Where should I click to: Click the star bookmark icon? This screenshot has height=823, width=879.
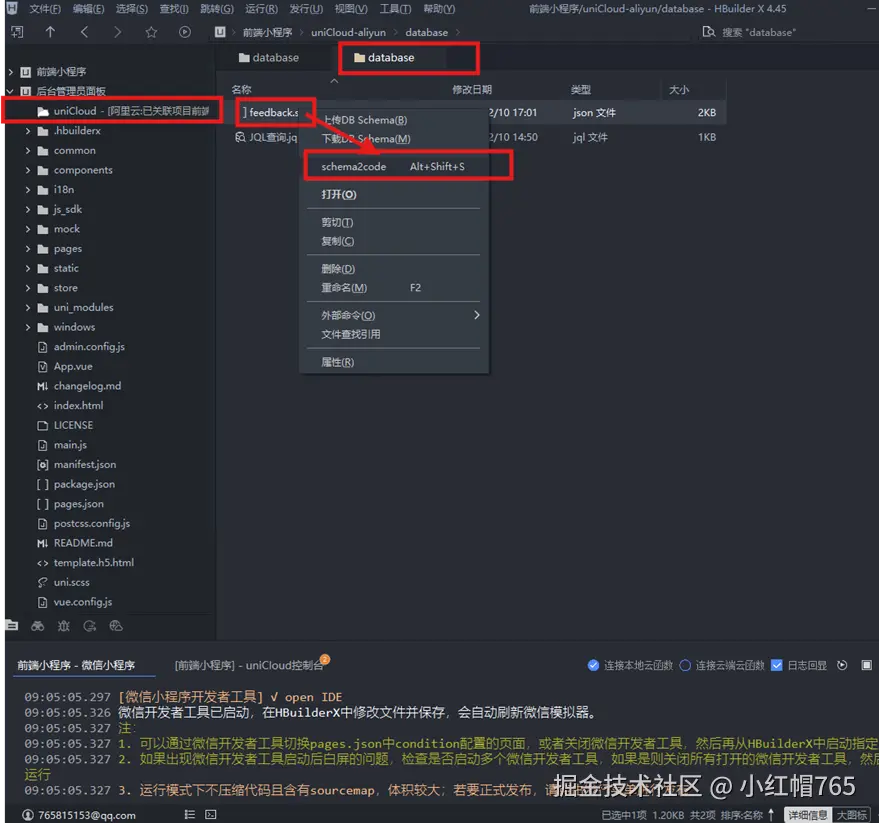[x=151, y=32]
